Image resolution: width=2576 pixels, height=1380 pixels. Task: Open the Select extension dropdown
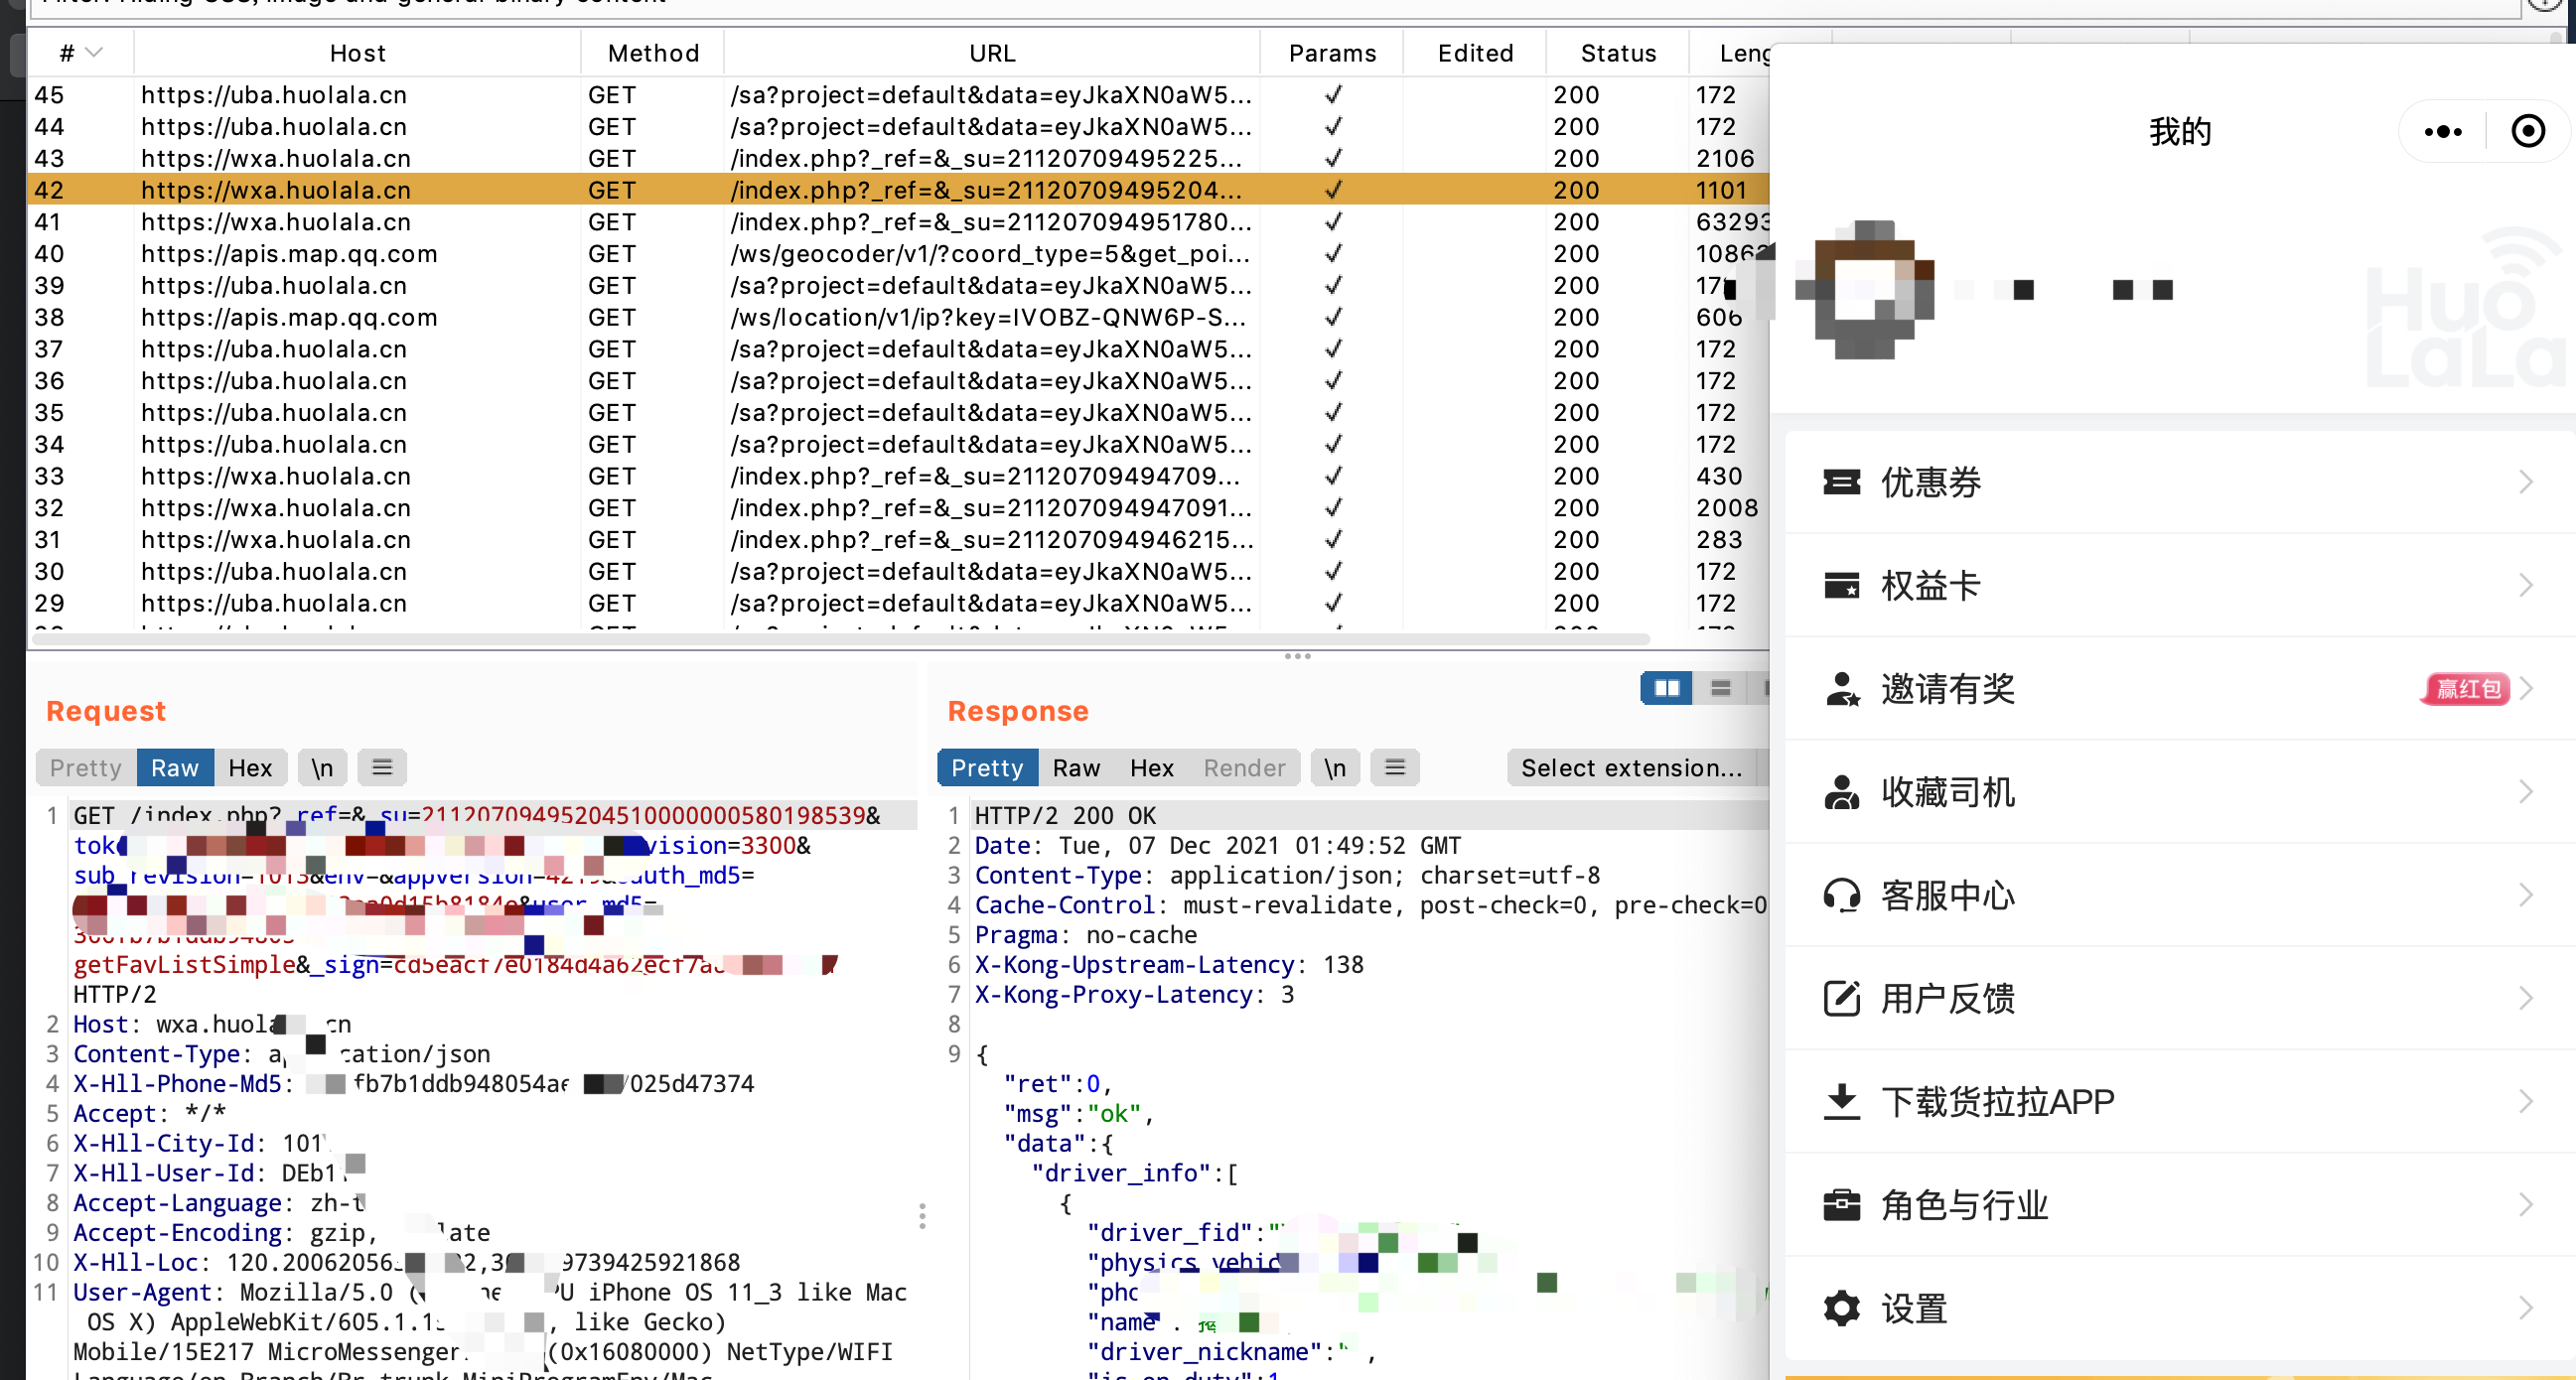[1632, 767]
